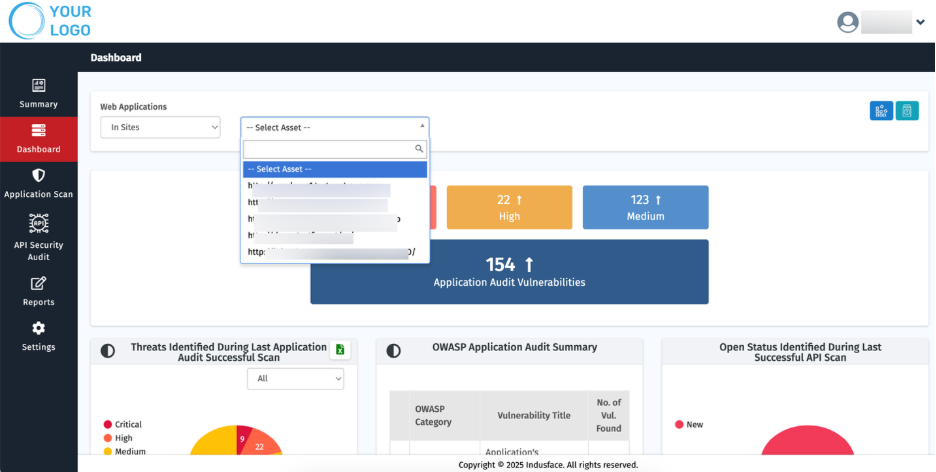Click the pie slice labeled 22

(260, 445)
